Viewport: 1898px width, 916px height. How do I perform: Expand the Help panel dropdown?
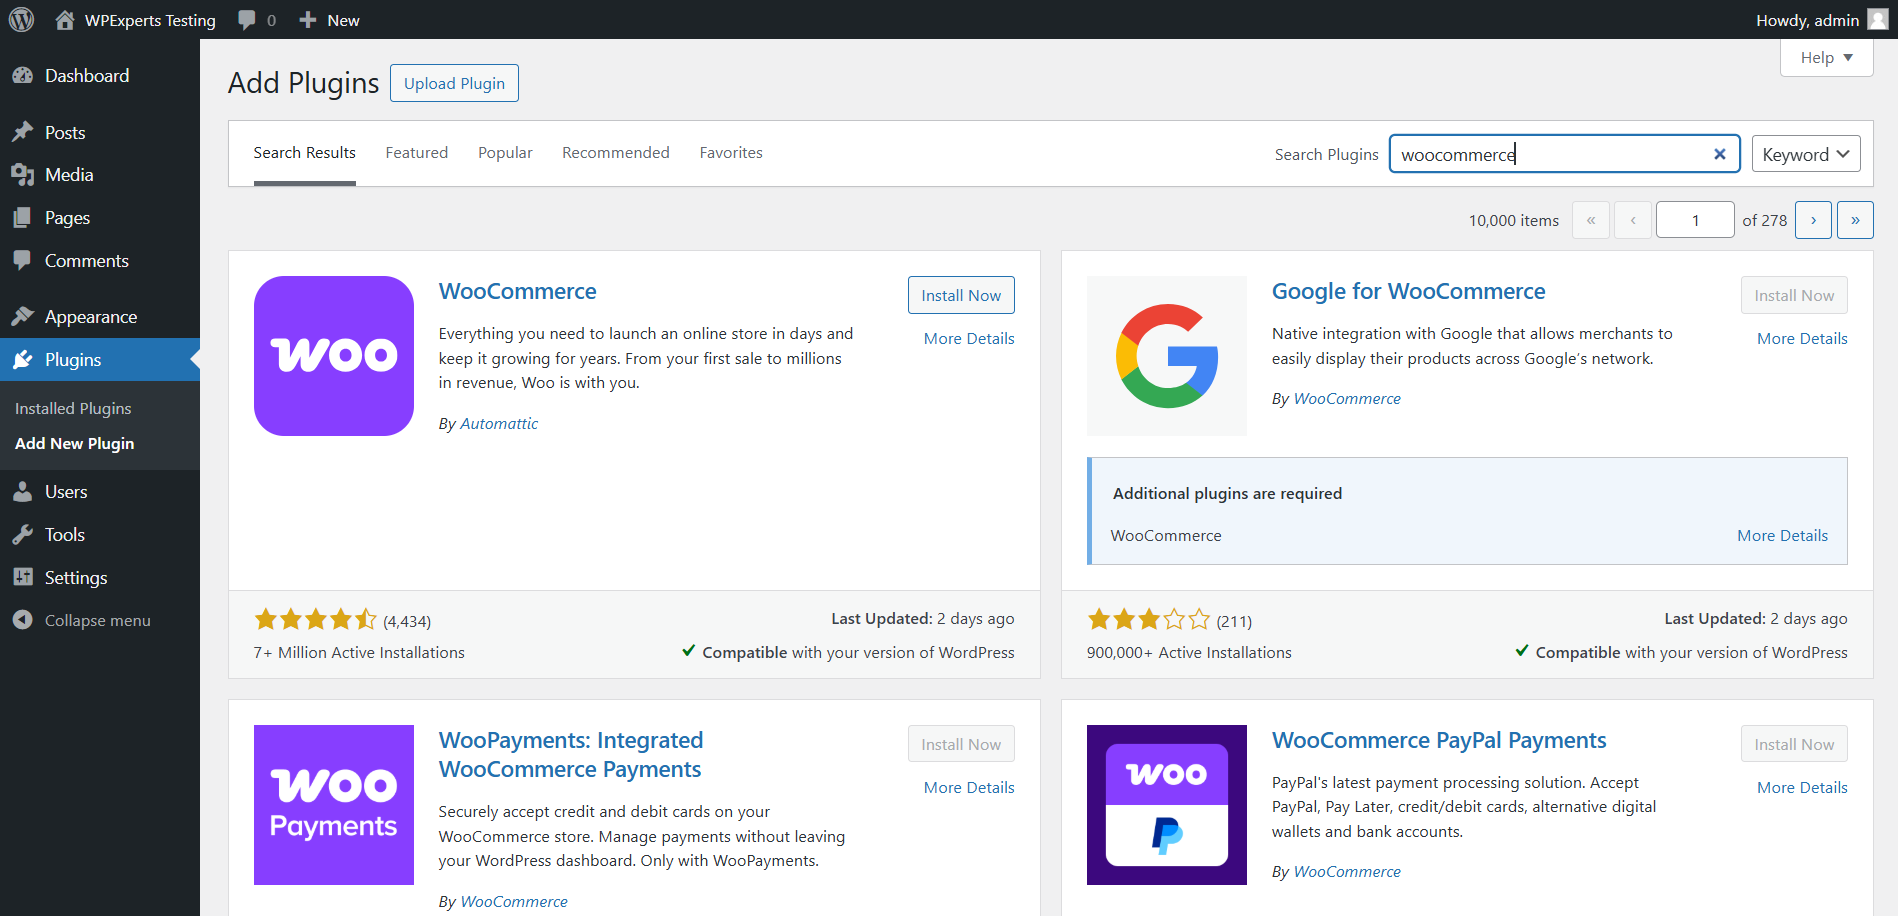click(1826, 58)
